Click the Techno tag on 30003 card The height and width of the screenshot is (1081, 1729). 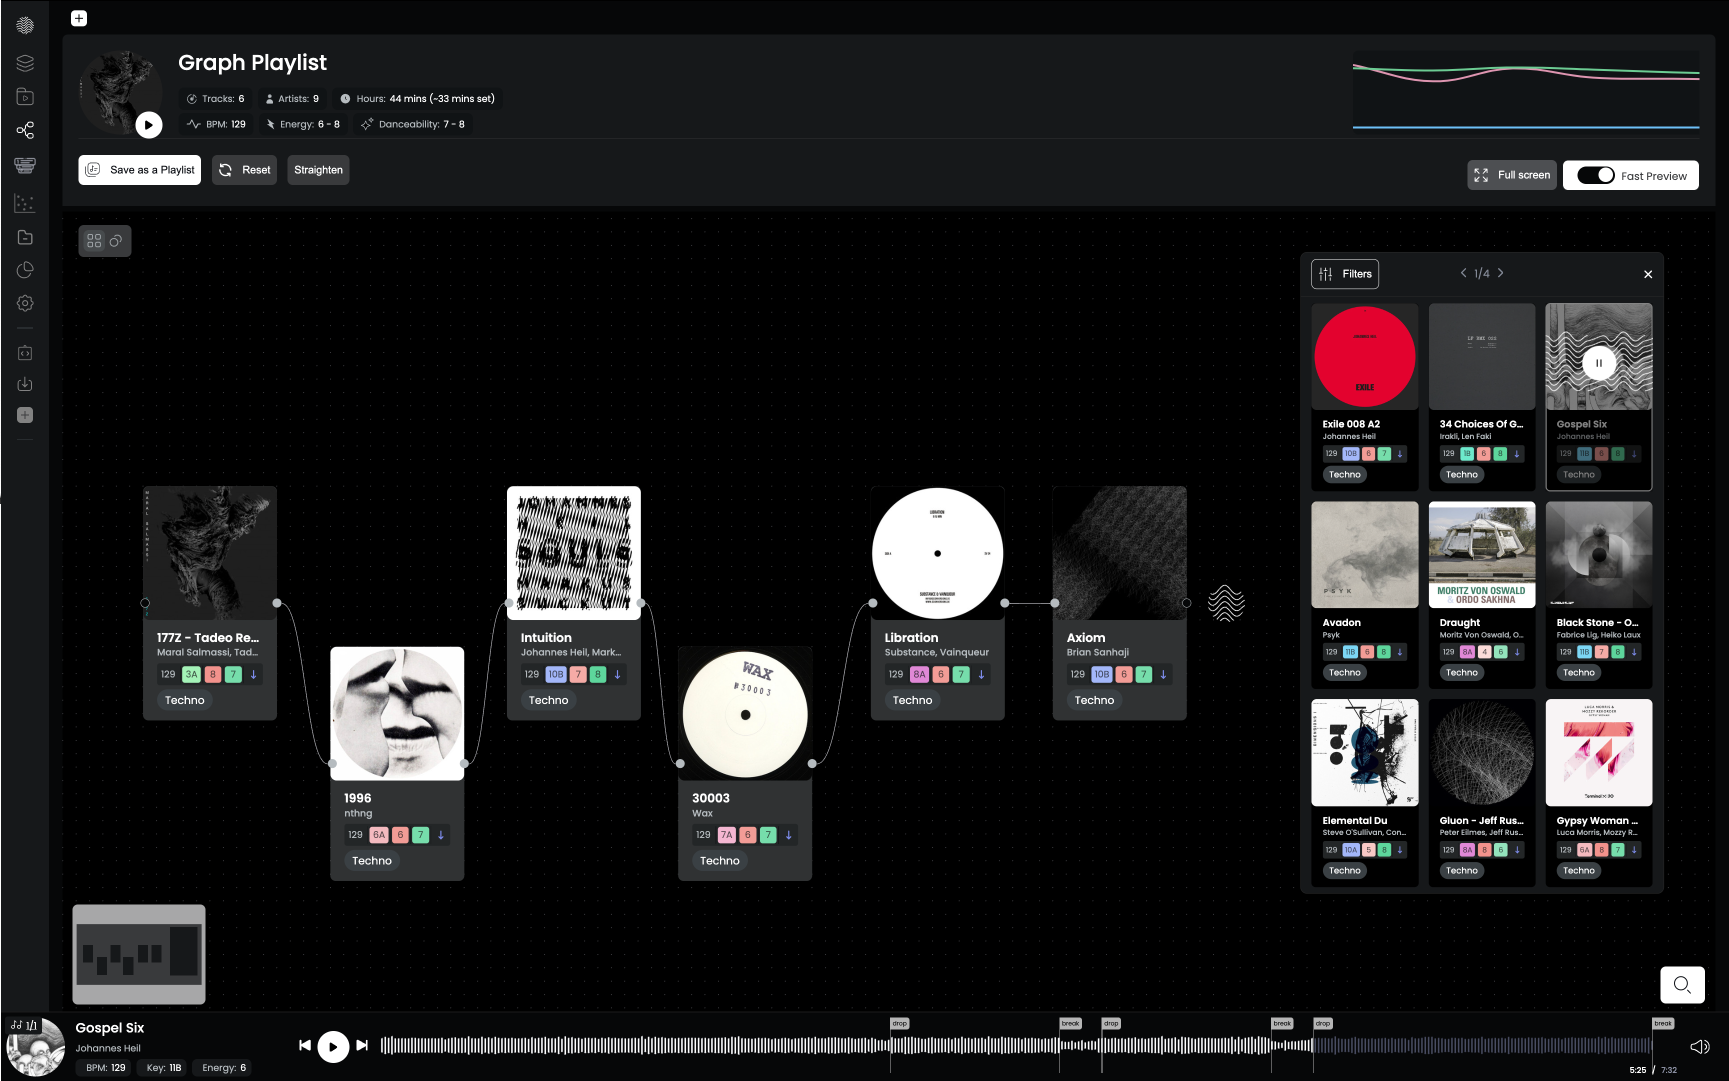pos(720,861)
